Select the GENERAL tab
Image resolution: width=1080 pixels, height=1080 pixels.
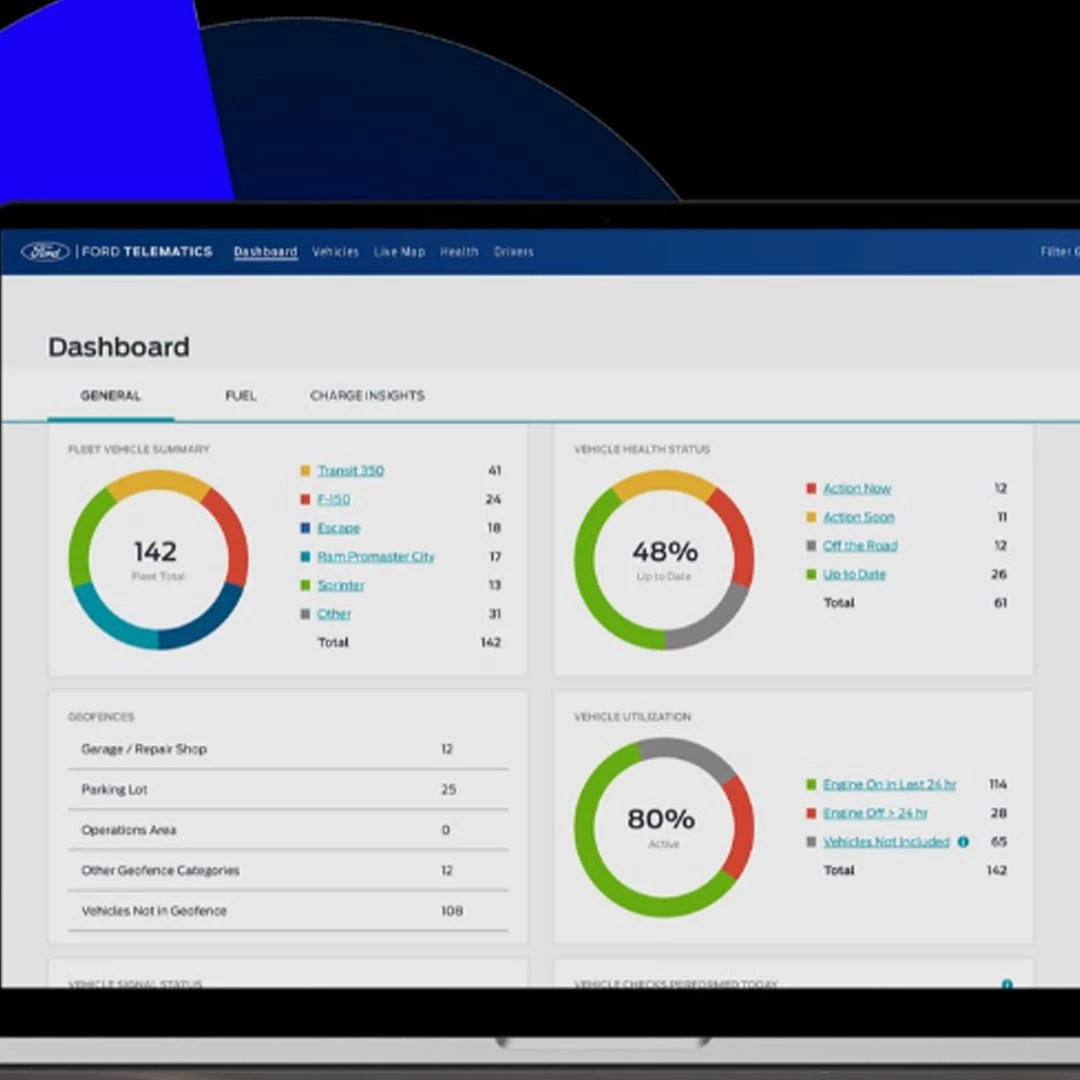pos(111,396)
